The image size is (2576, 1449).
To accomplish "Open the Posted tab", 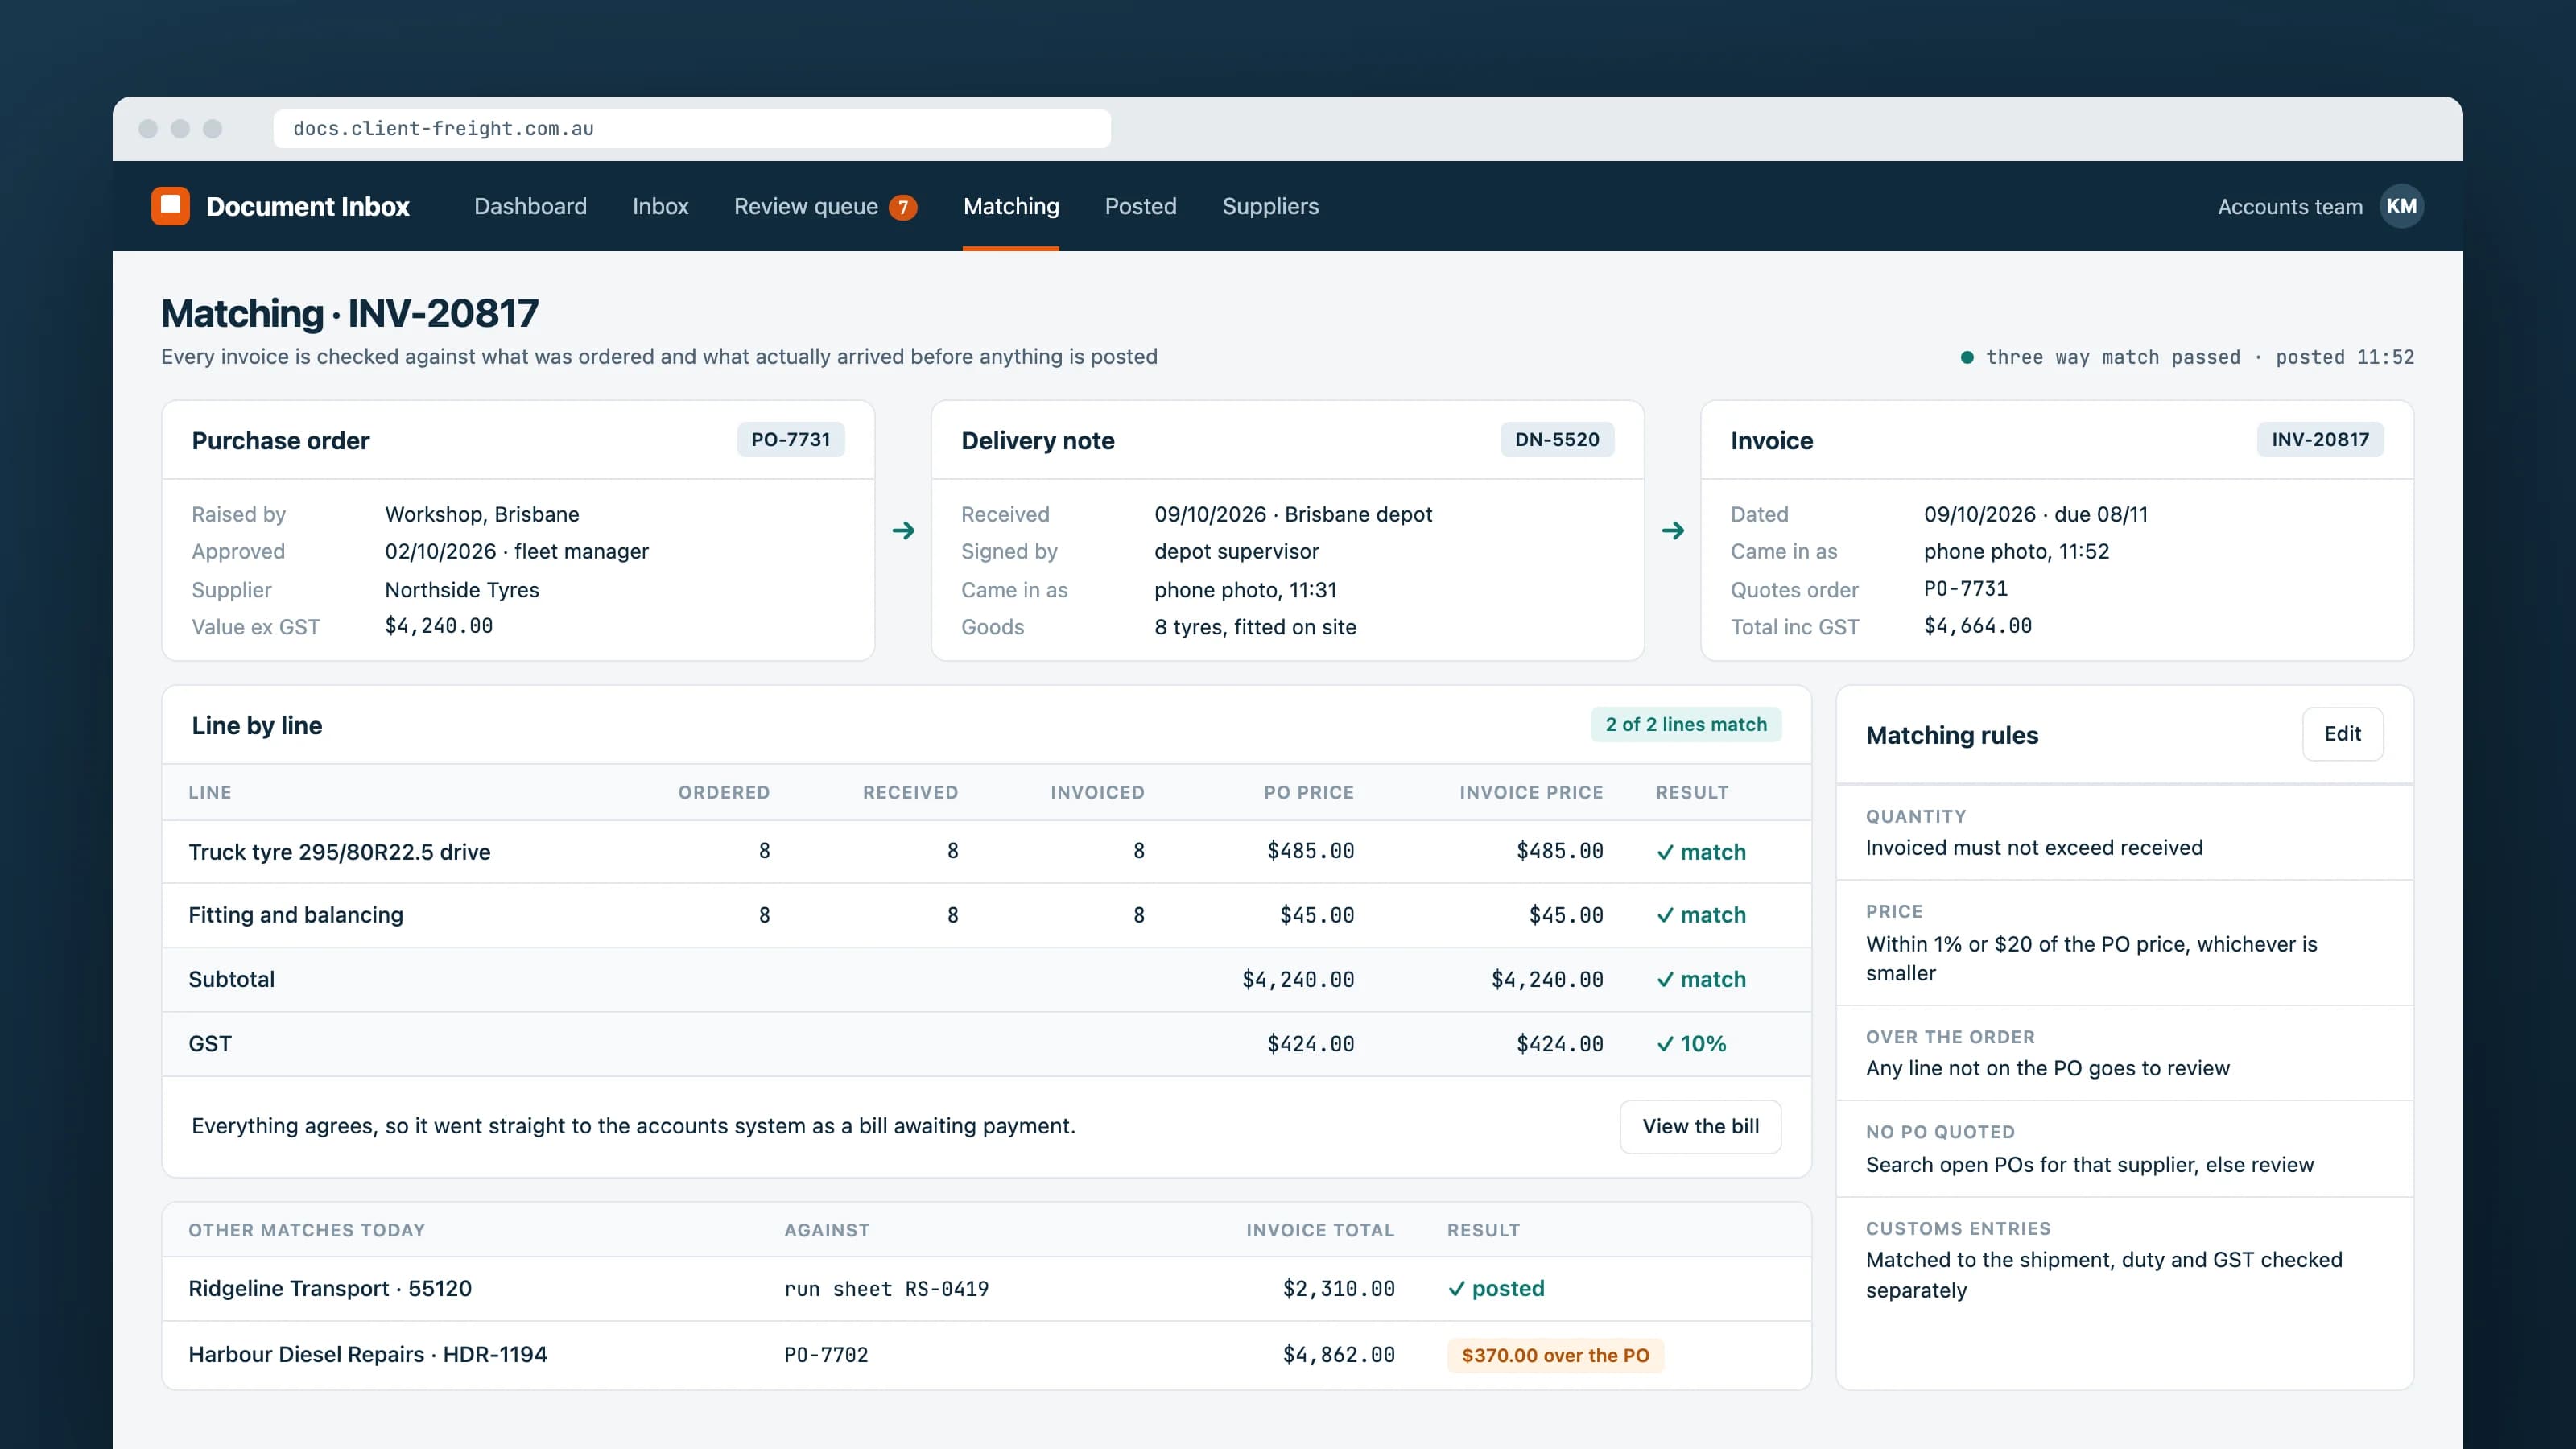I will (1140, 206).
